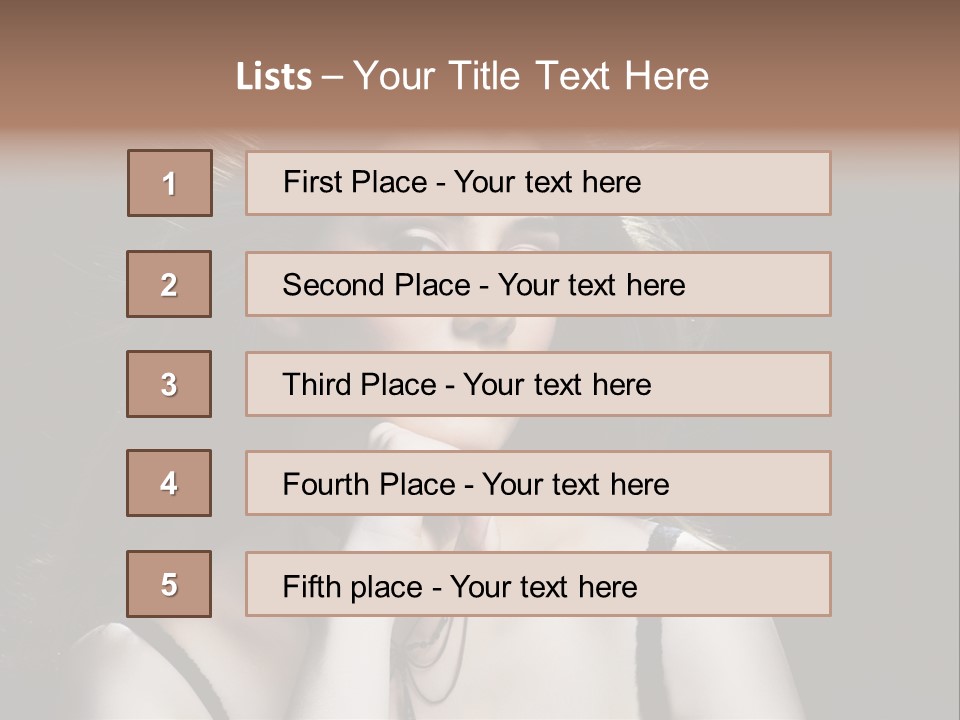Click the number 2 square
The width and height of the screenshot is (960, 720).
[169, 284]
